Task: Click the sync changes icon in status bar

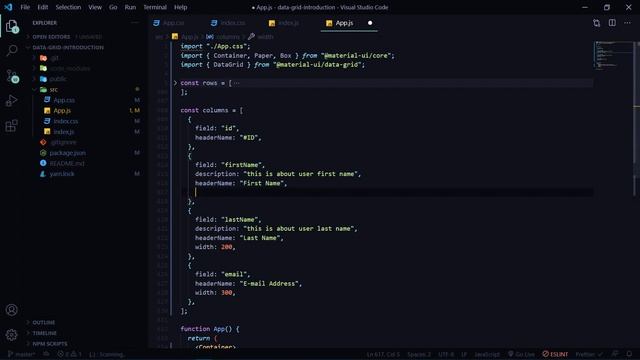Action: coord(47,354)
